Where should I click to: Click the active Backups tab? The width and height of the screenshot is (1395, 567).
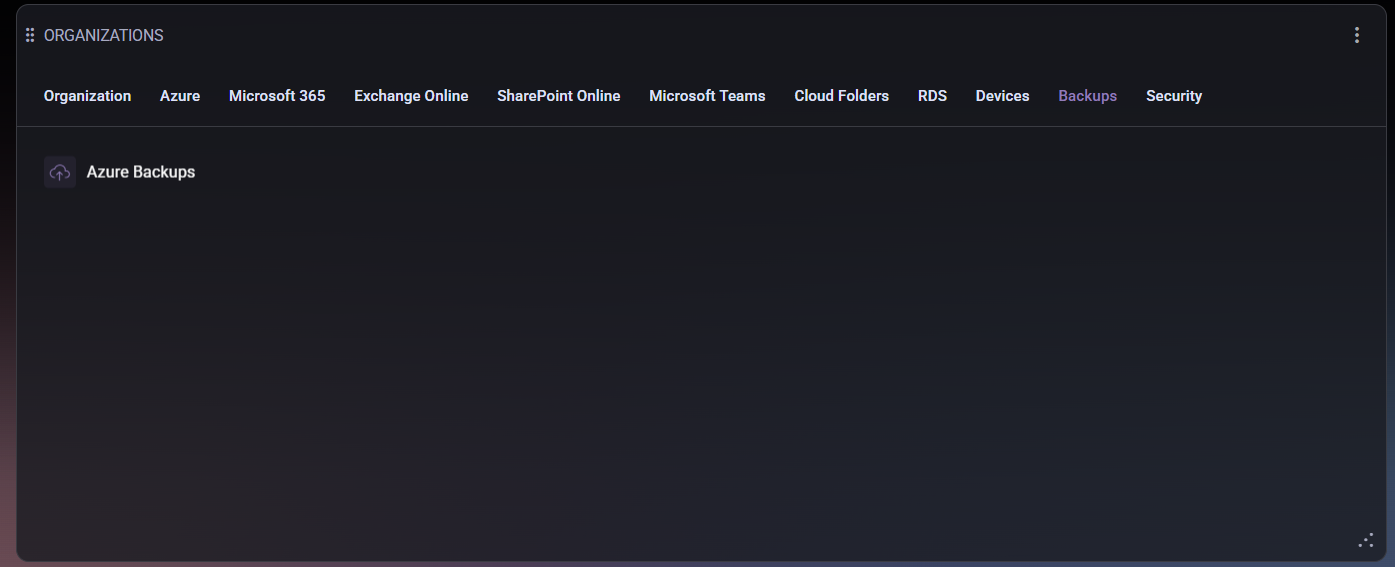[x=1087, y=96]
